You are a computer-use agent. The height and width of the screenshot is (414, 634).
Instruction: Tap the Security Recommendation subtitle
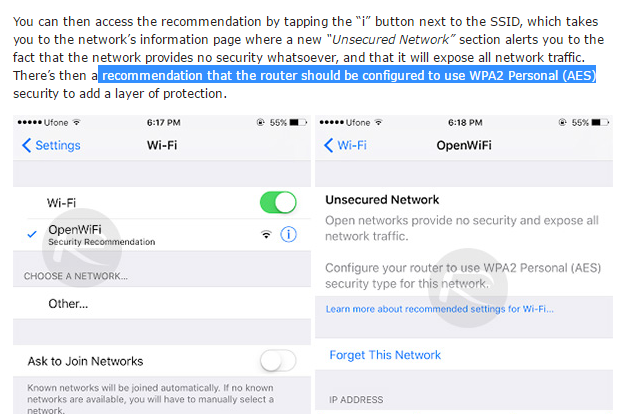pyautogui.click(x=101, y=242)
